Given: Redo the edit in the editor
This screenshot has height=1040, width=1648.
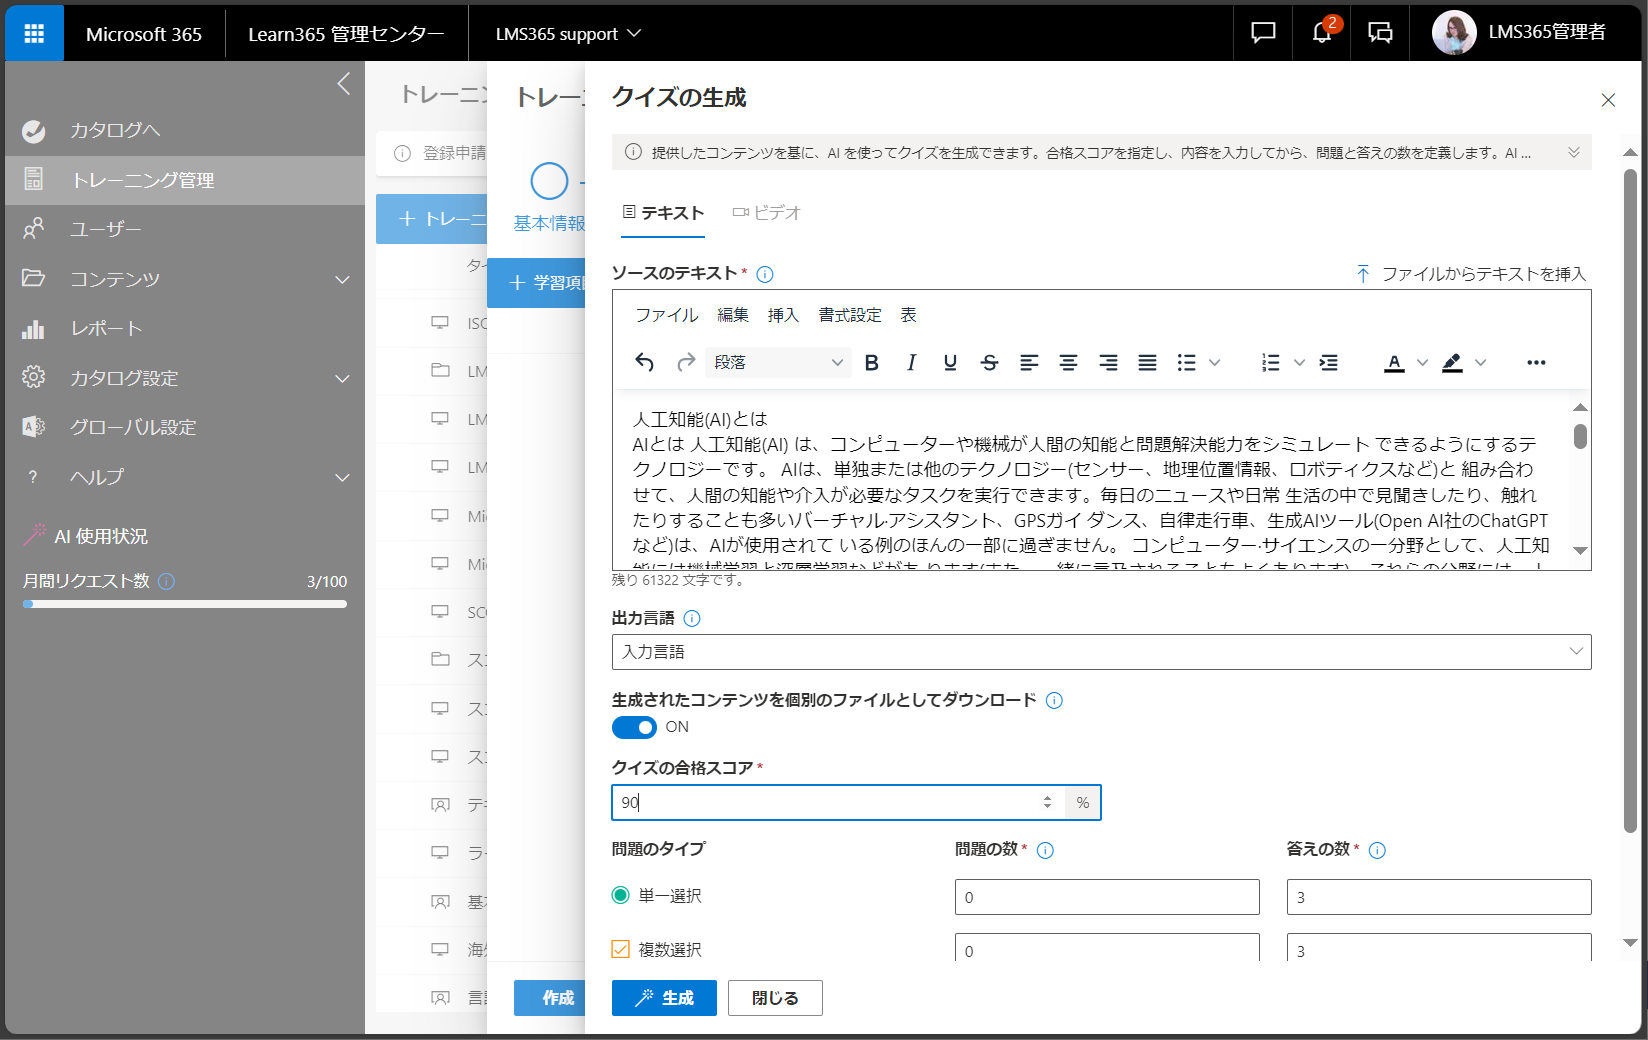Looking at the screenshot, I should (x=686, y=362).
